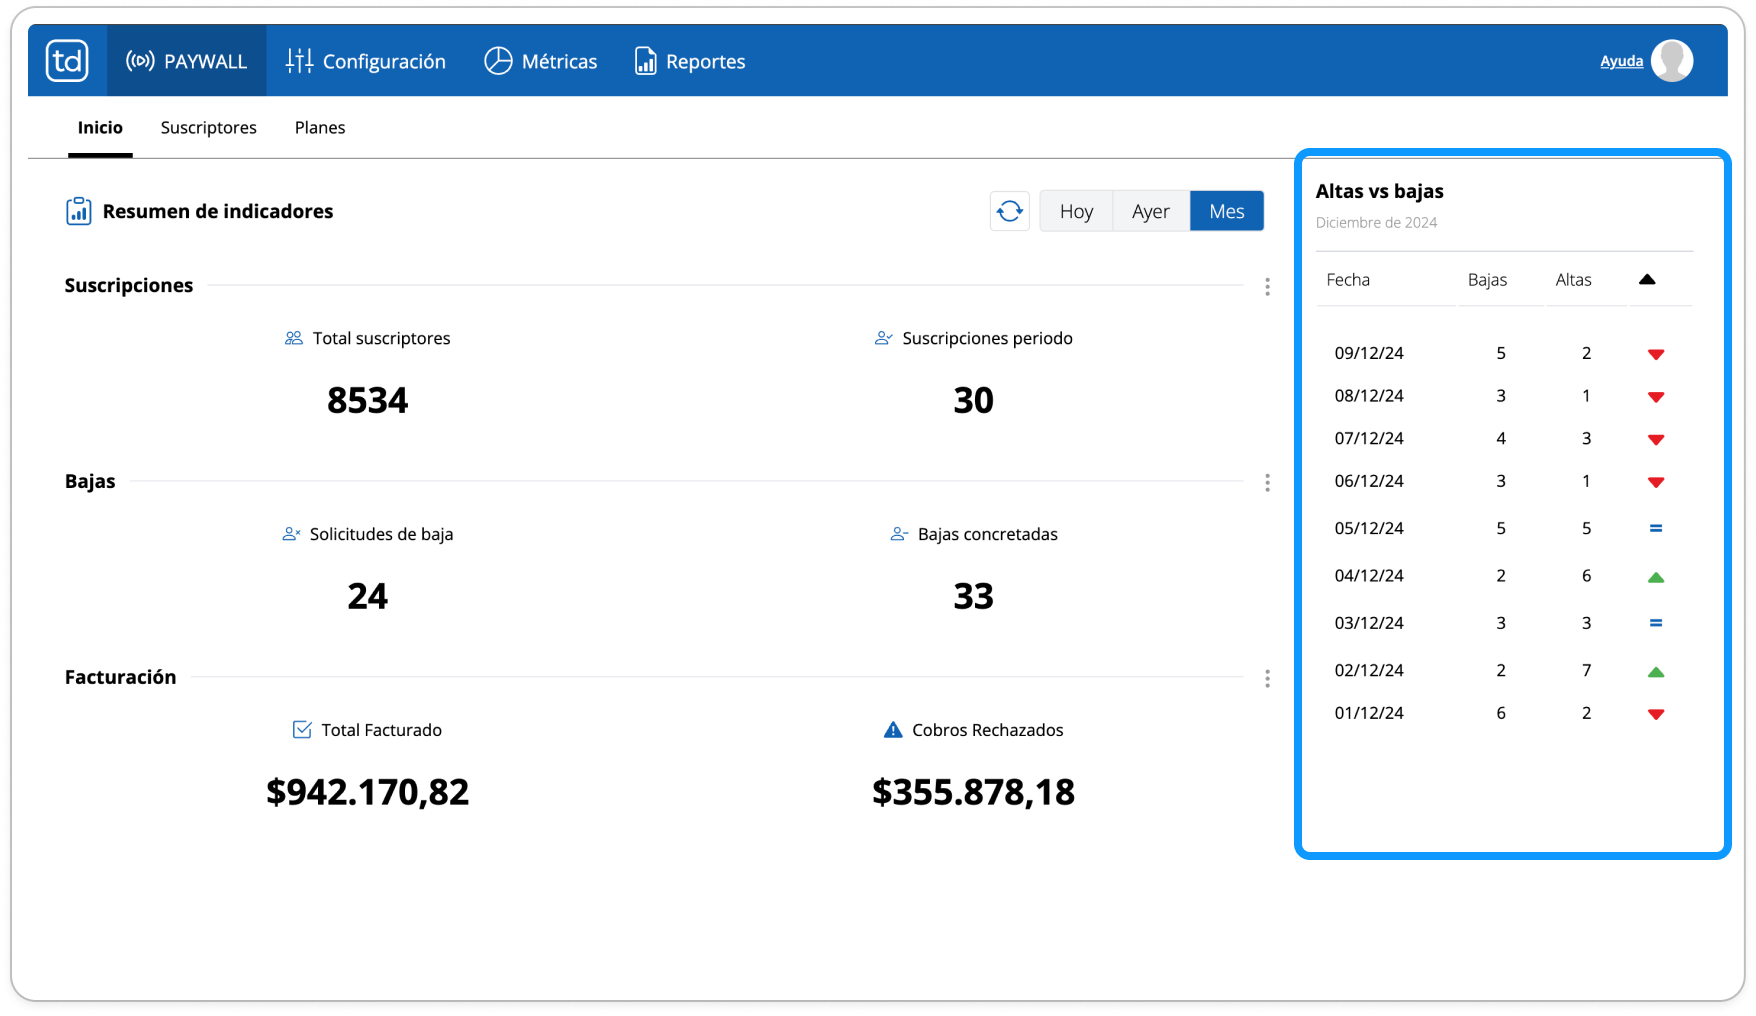
Task: Refresh the indicators with the sync icon
Action: coord(1010,211)
